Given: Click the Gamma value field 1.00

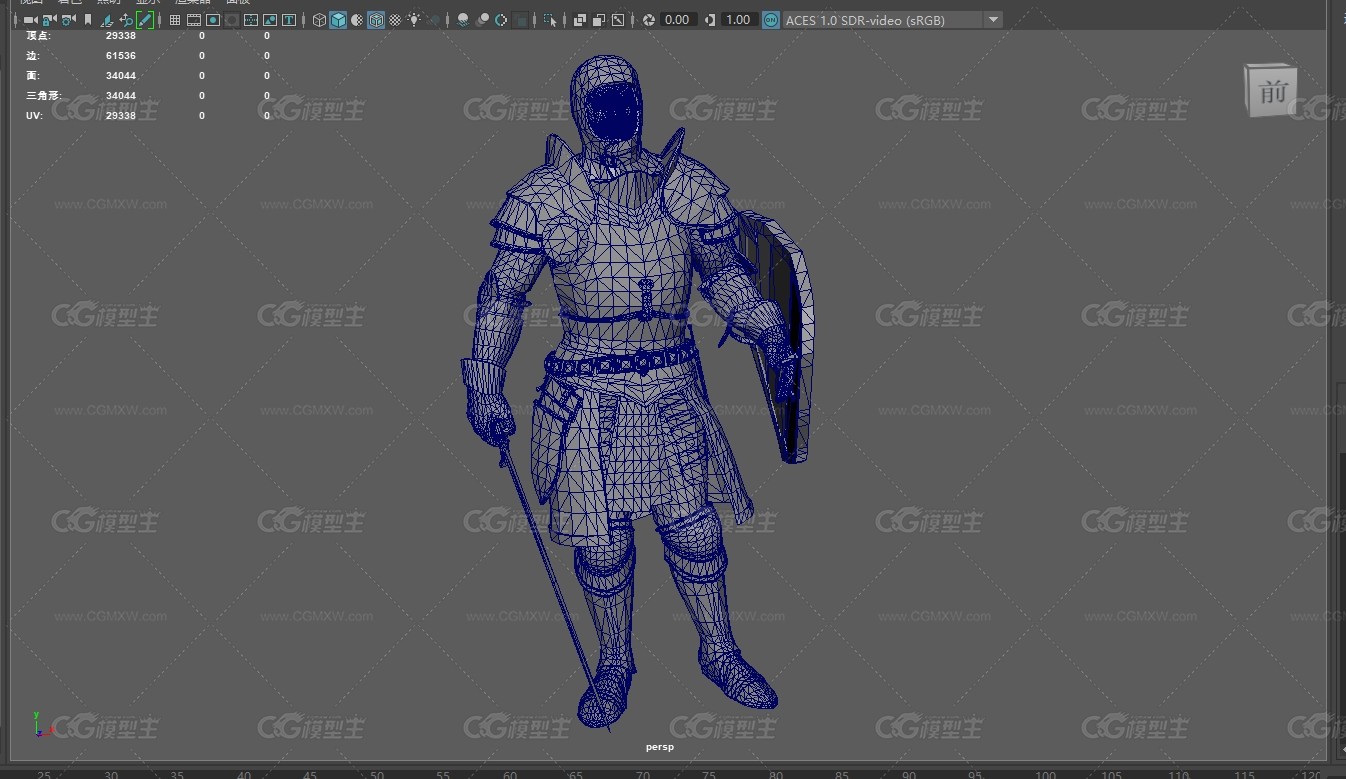Looking at the screenshot, I should [738, 20].
